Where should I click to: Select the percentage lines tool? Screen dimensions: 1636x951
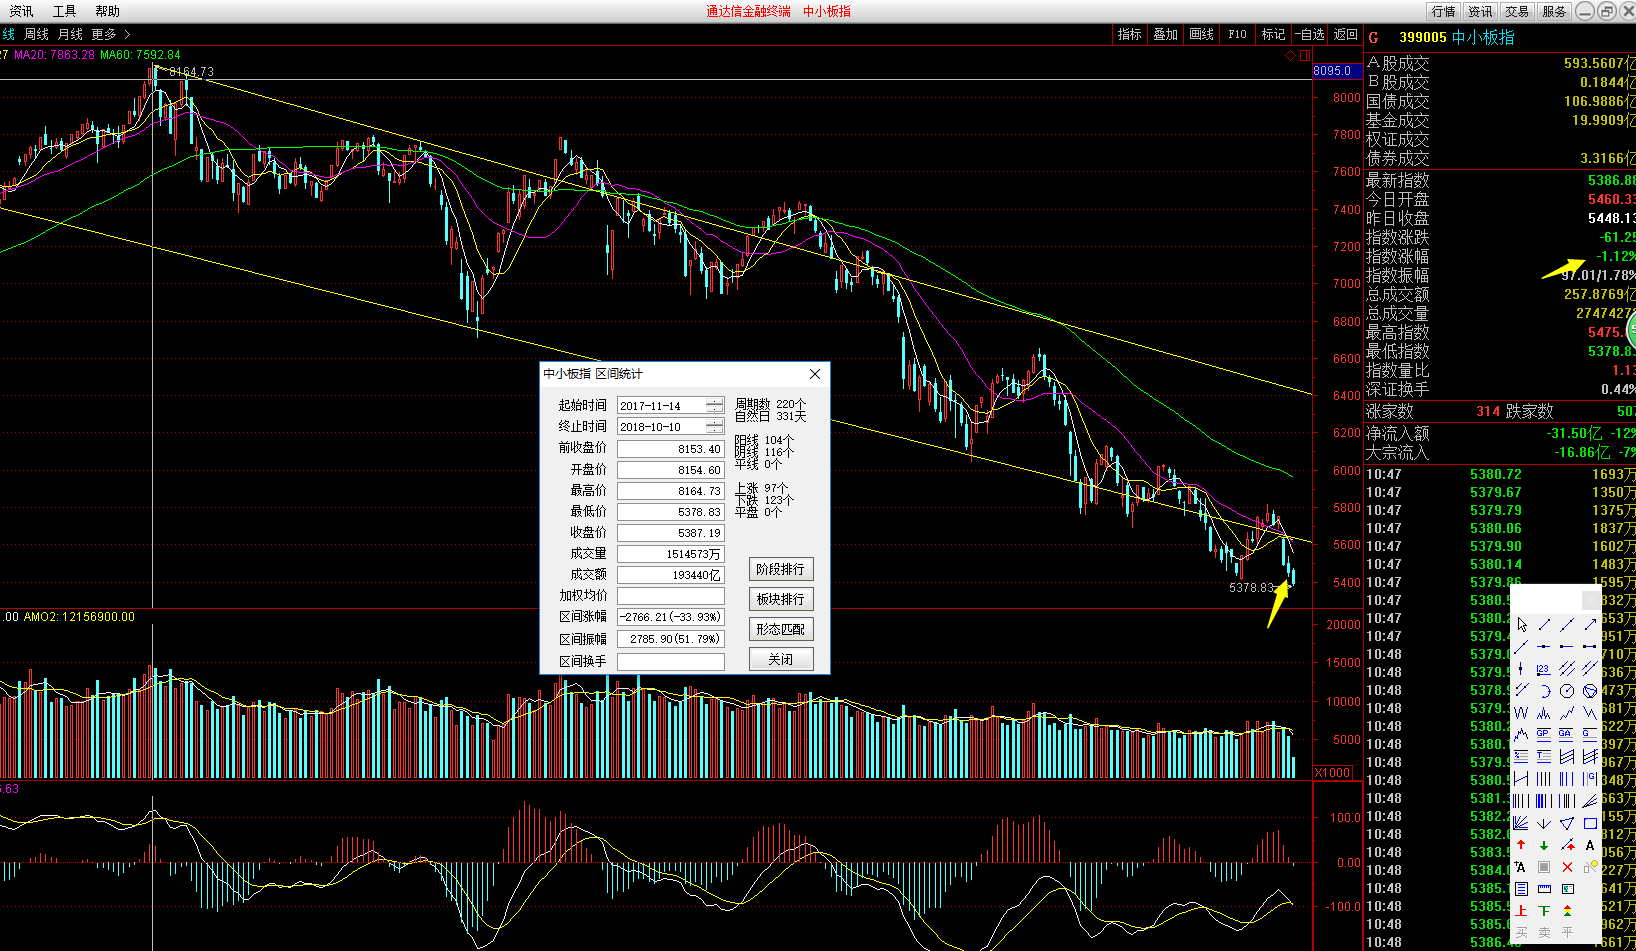point(1521,756)
